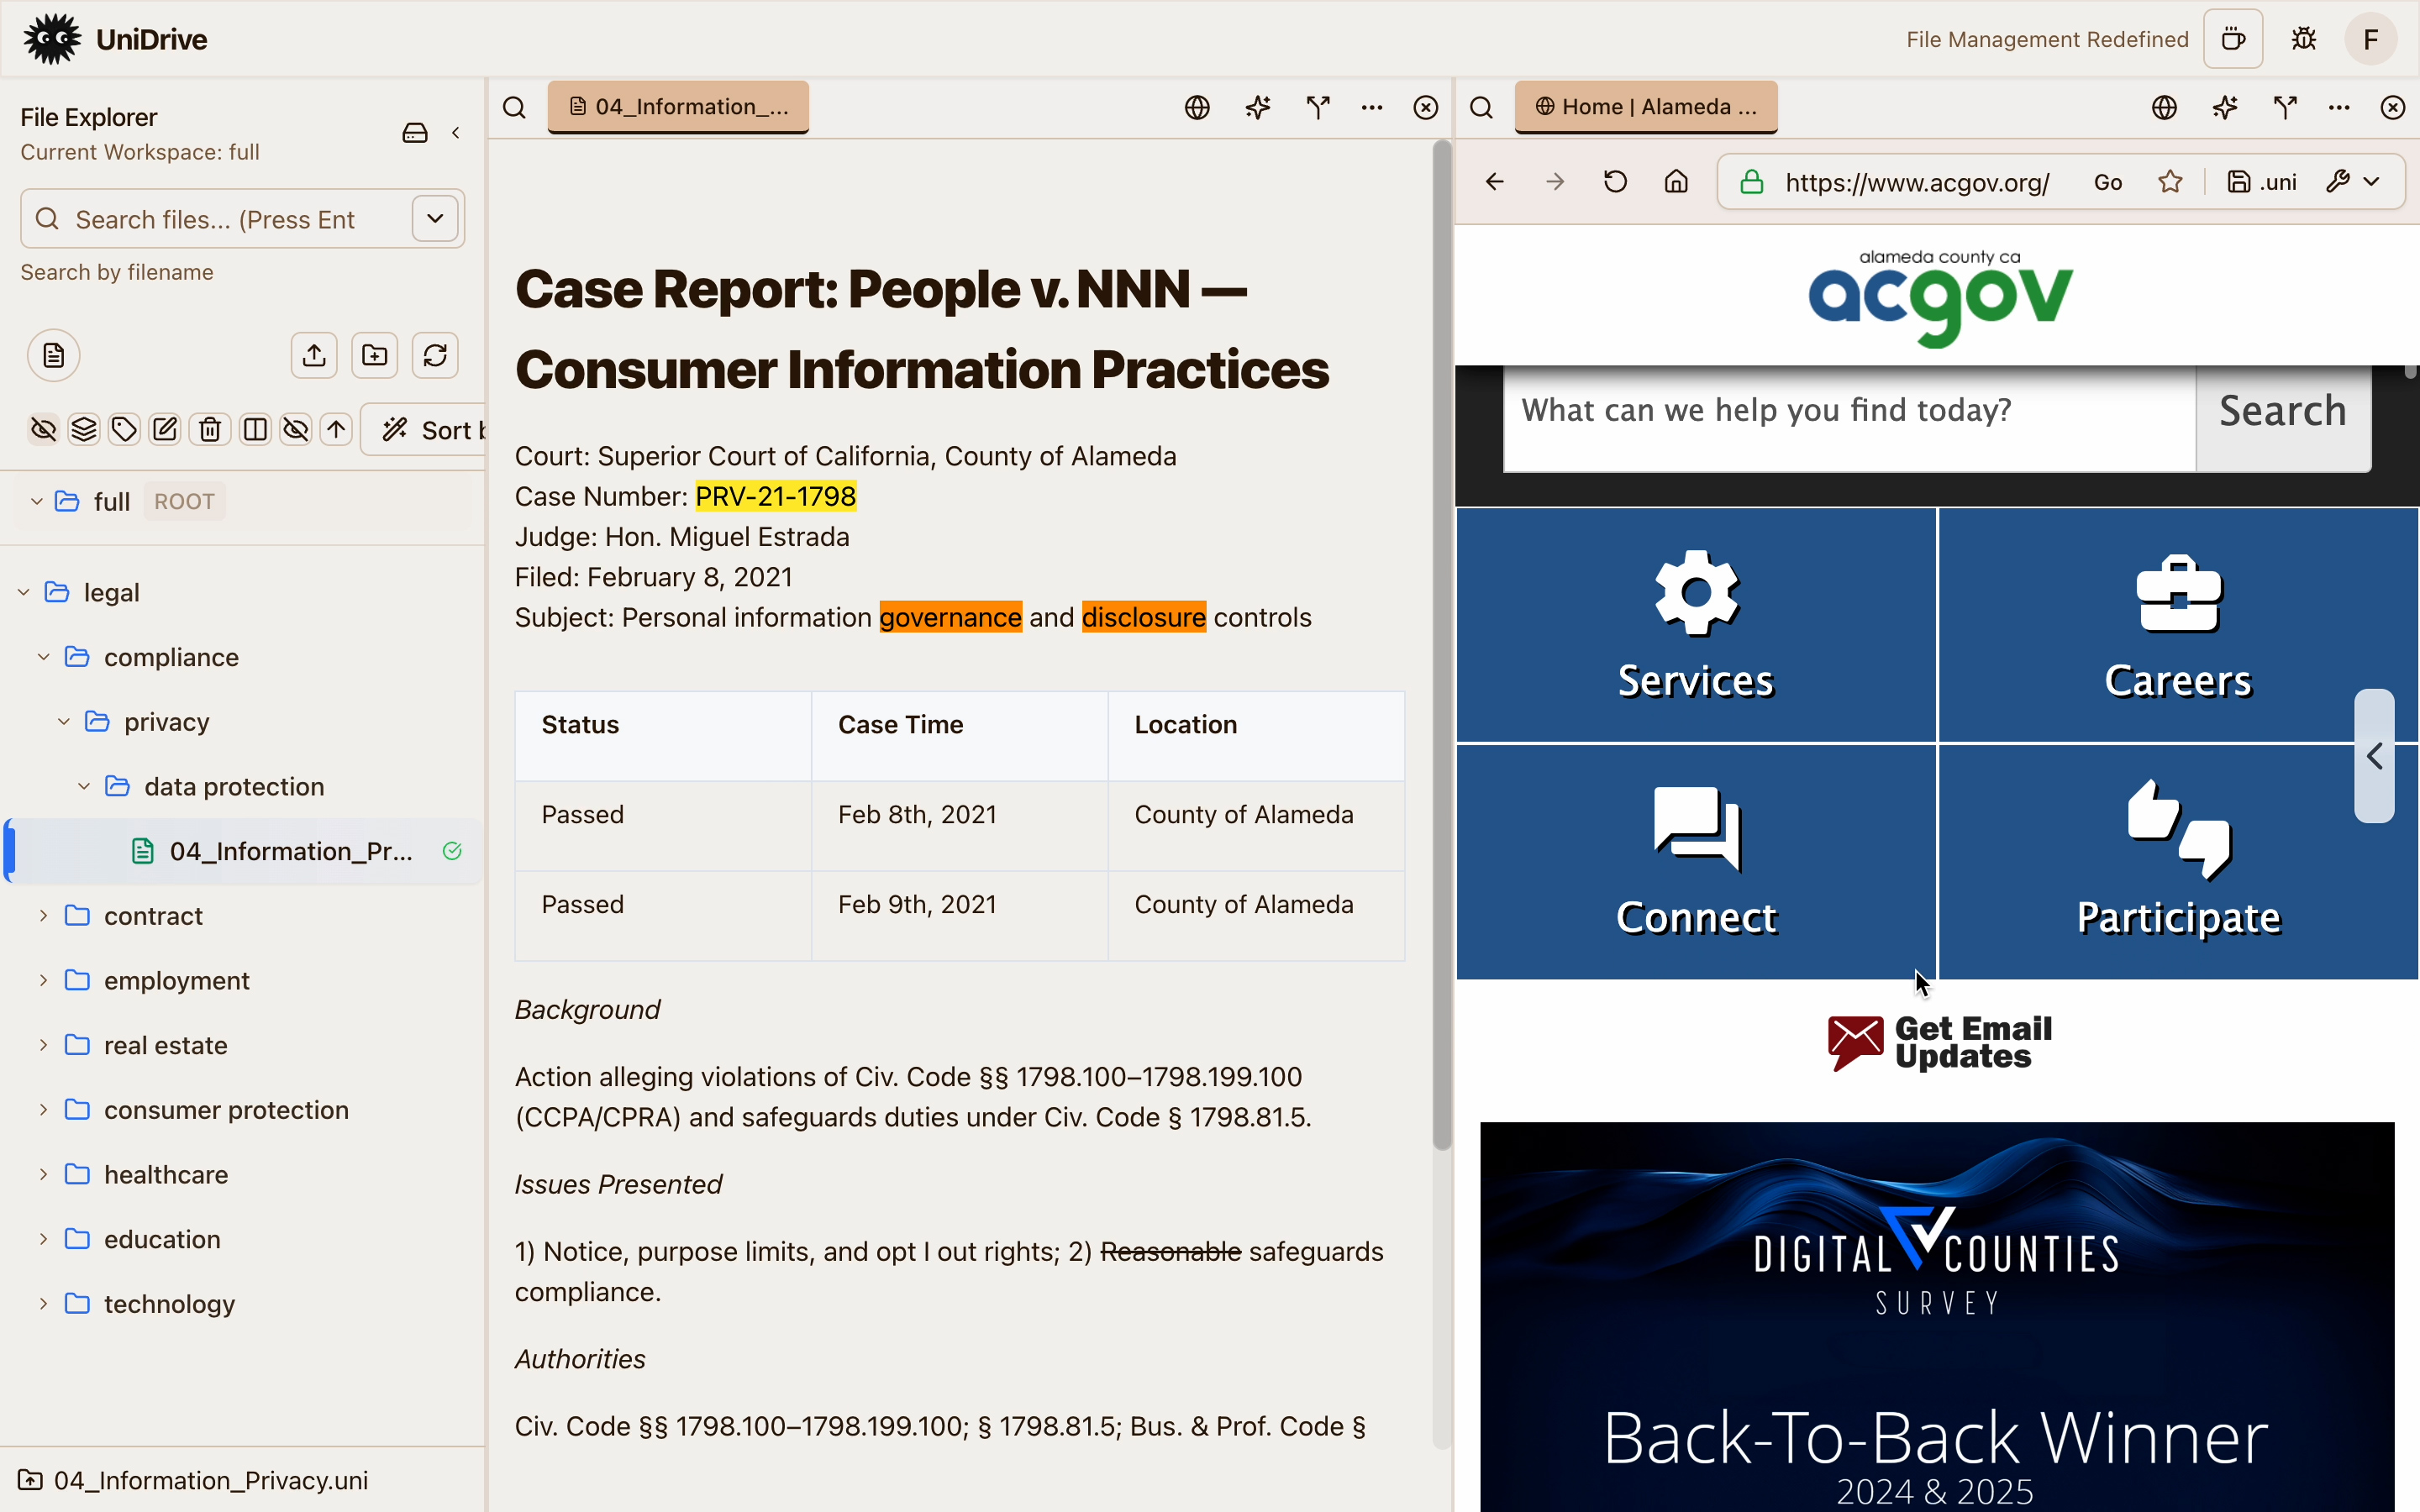Viewport: 2420px width, 1512px height.
Task: Toggle the bug debug icon in header
Action: [2303, 39]
